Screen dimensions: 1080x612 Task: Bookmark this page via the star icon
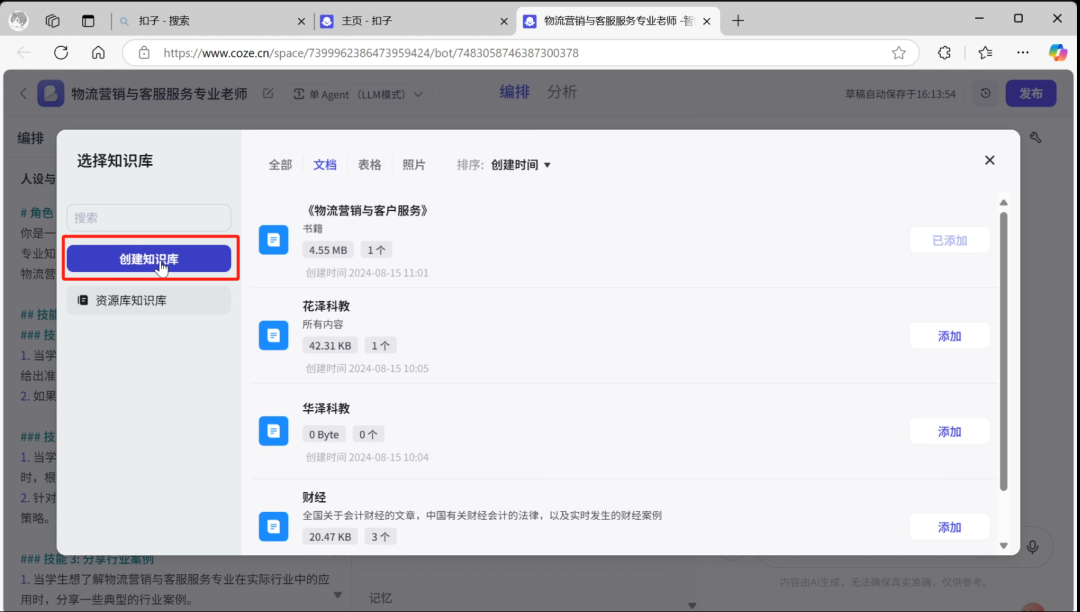tap(898, 53)
